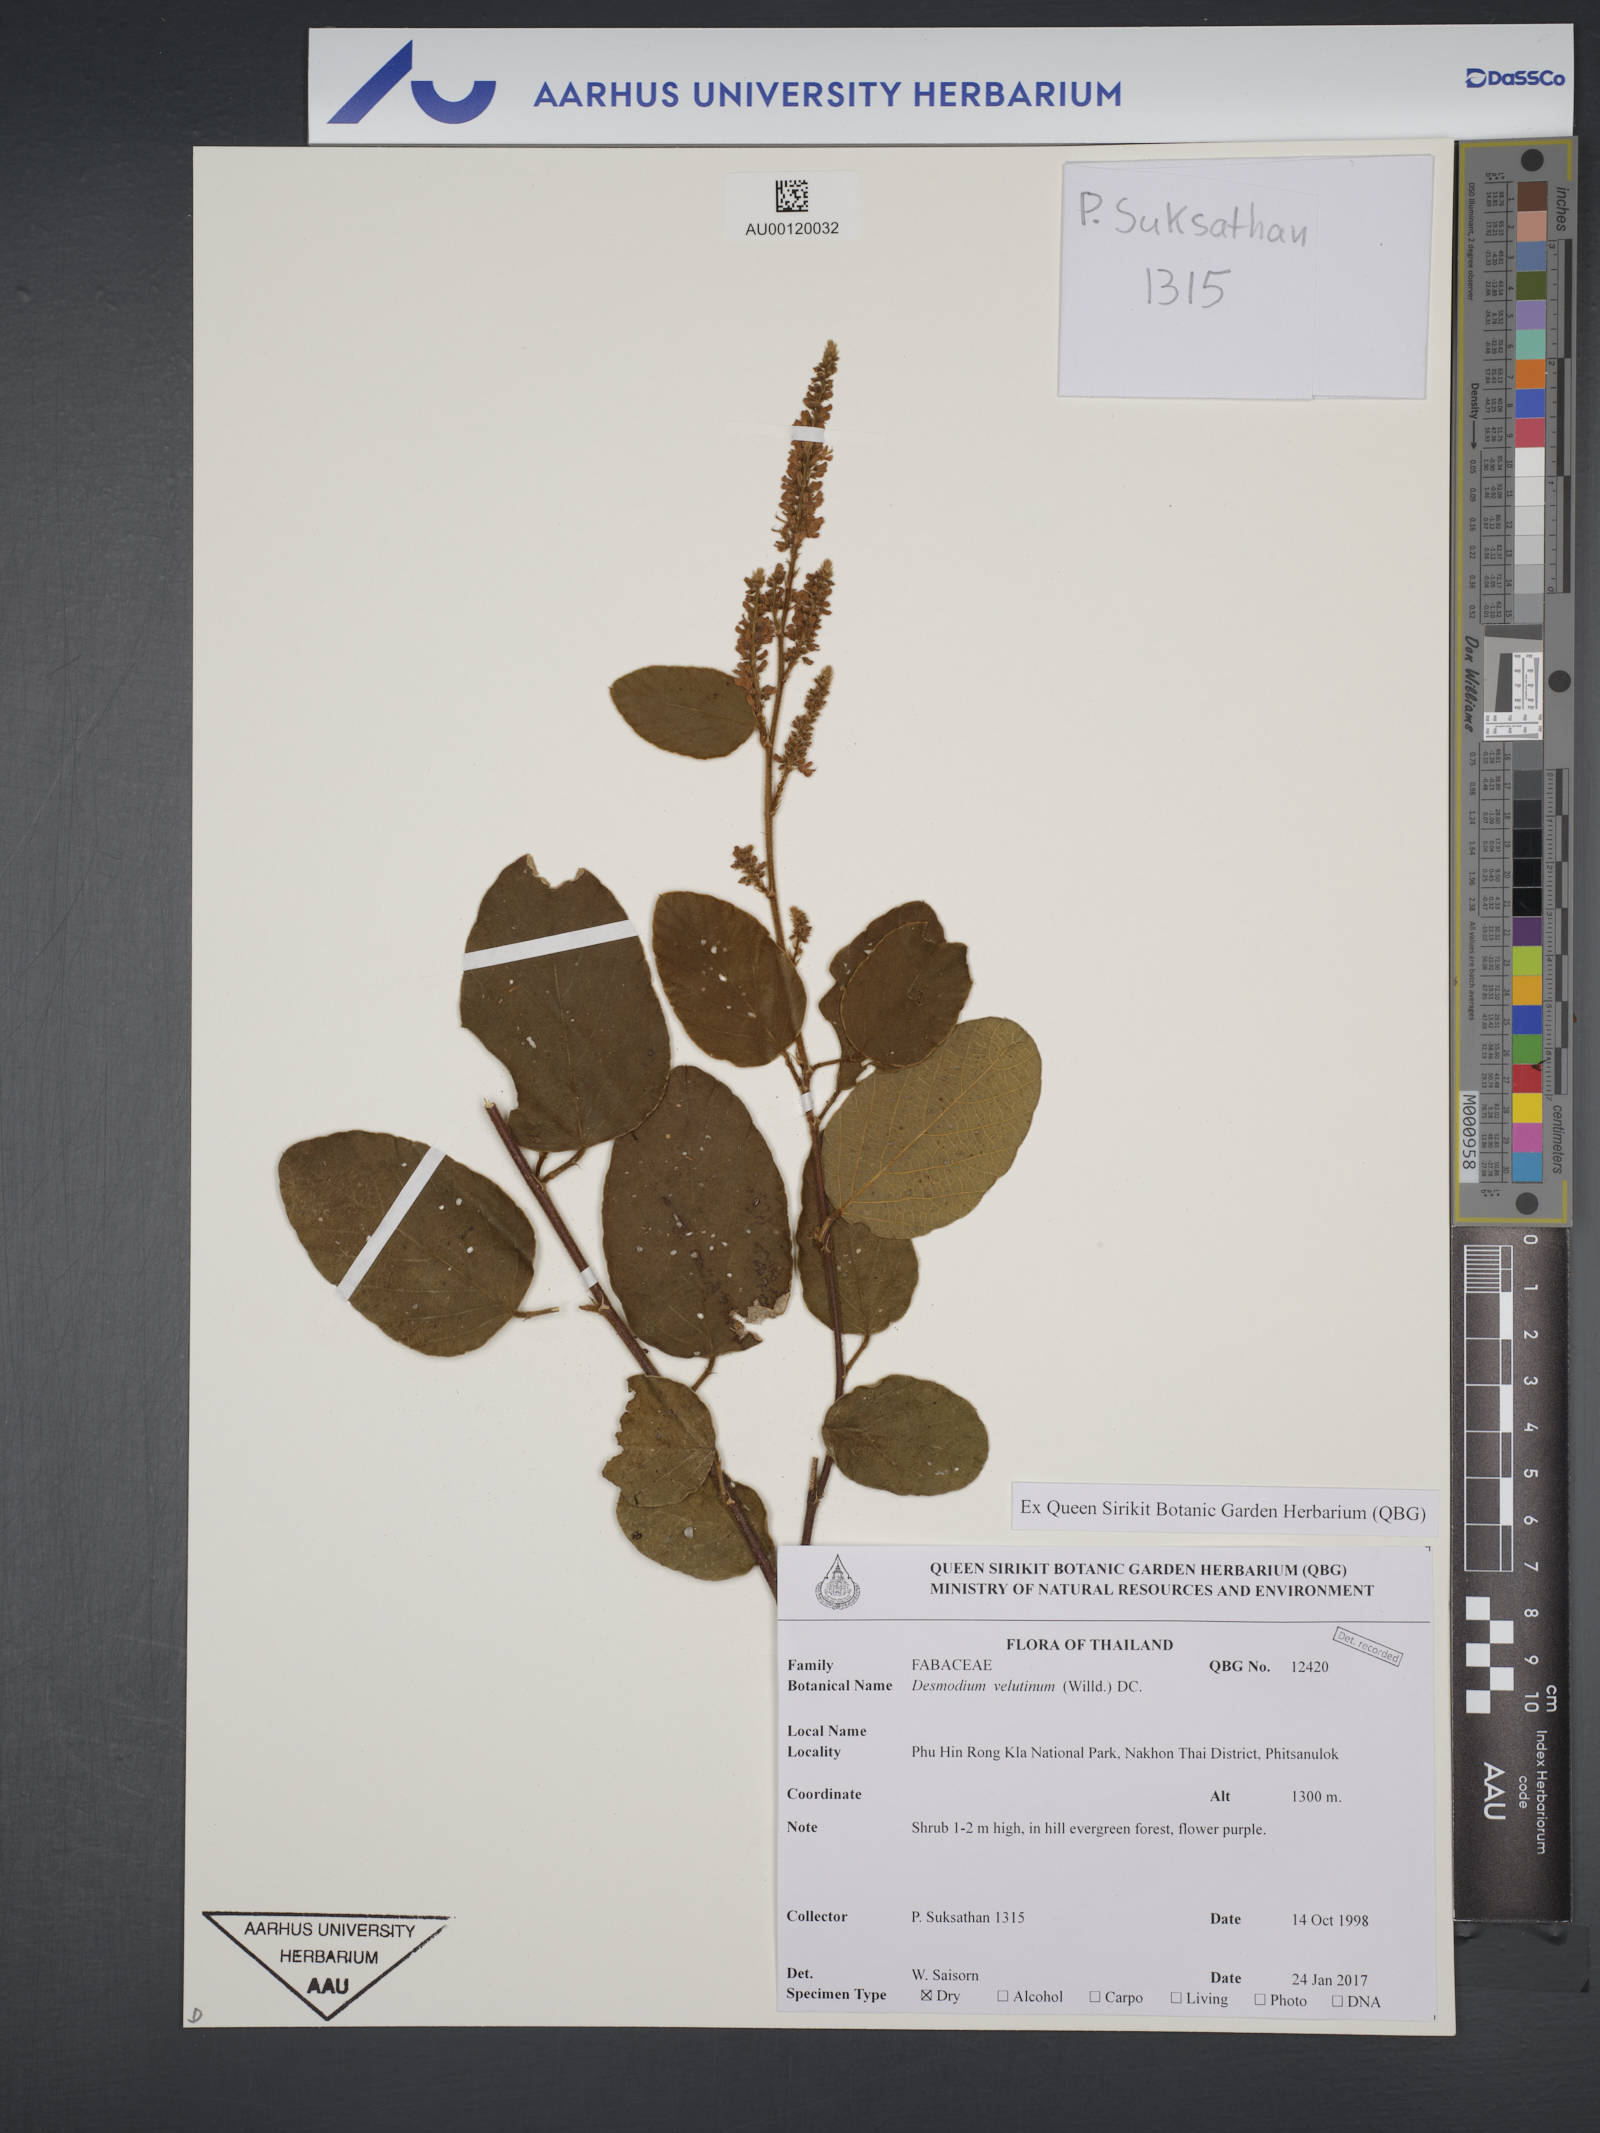Click the DaSSCo logo

(x=1514, y=78)
